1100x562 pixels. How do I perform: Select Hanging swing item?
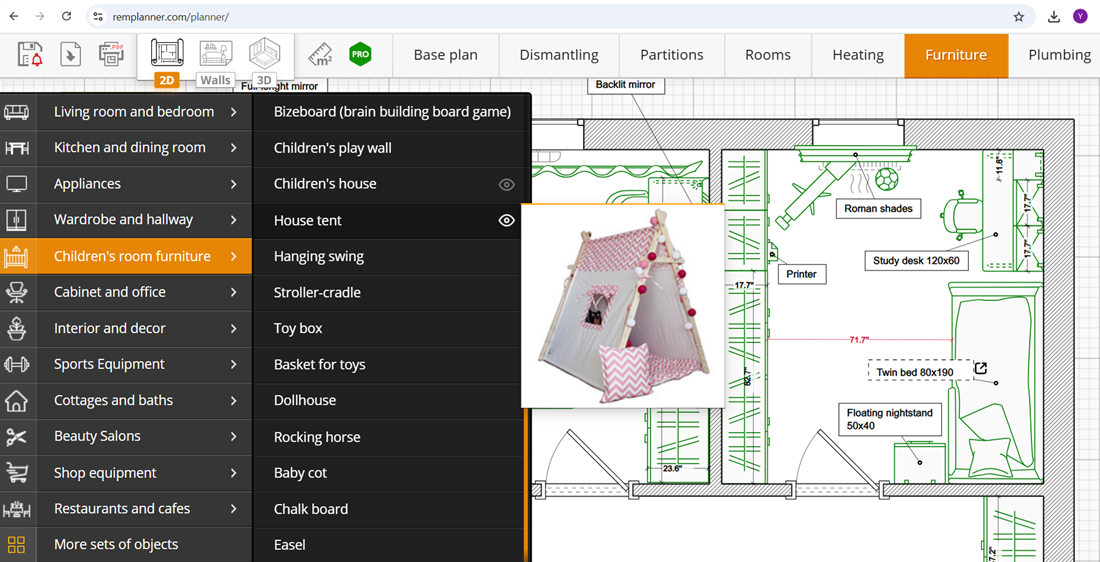(x=389, y=256)
